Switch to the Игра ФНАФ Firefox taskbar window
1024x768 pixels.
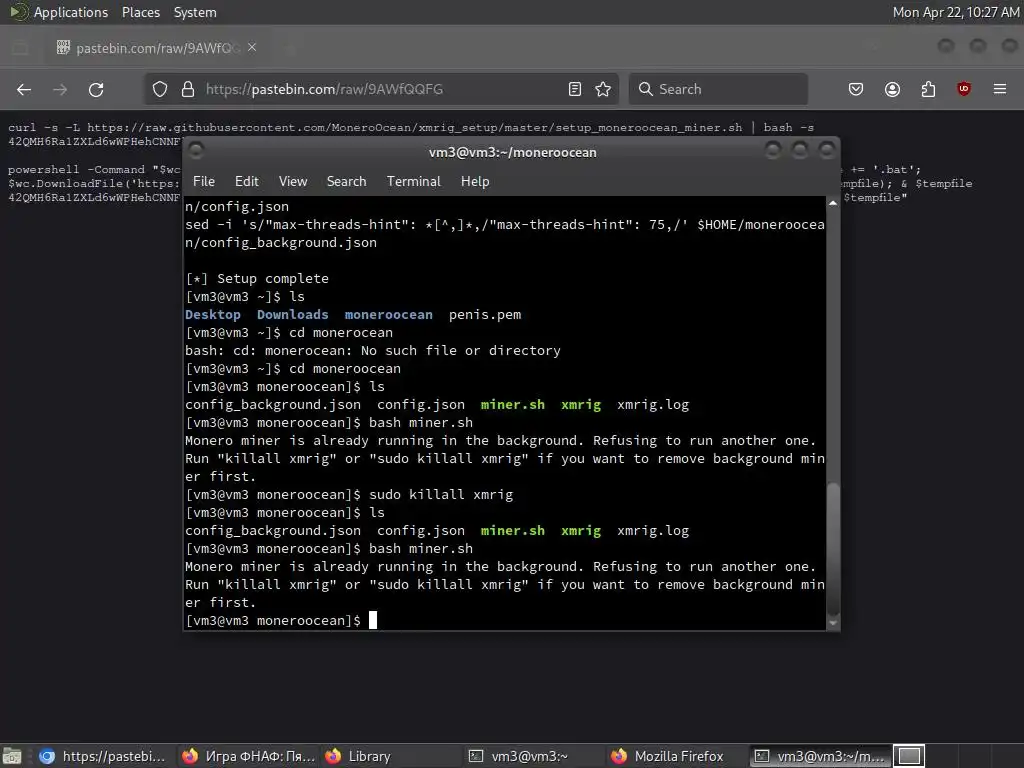point(249,756)
